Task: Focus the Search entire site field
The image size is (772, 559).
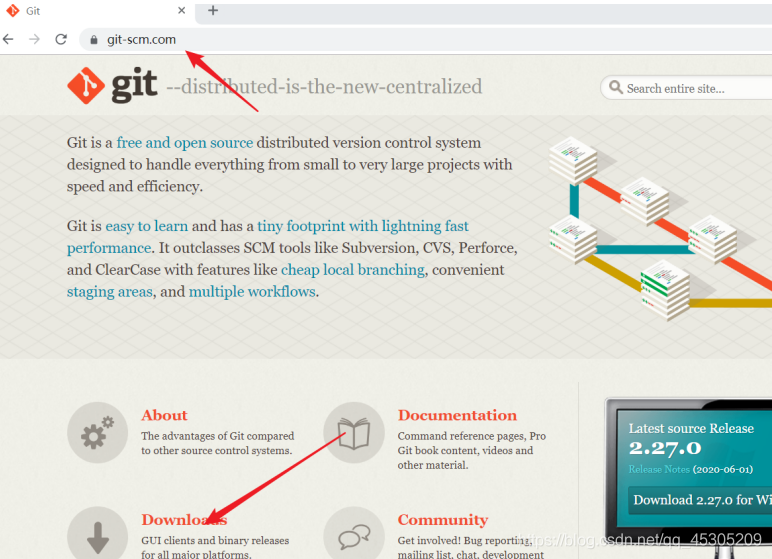Action: click(x=686, y=88)
